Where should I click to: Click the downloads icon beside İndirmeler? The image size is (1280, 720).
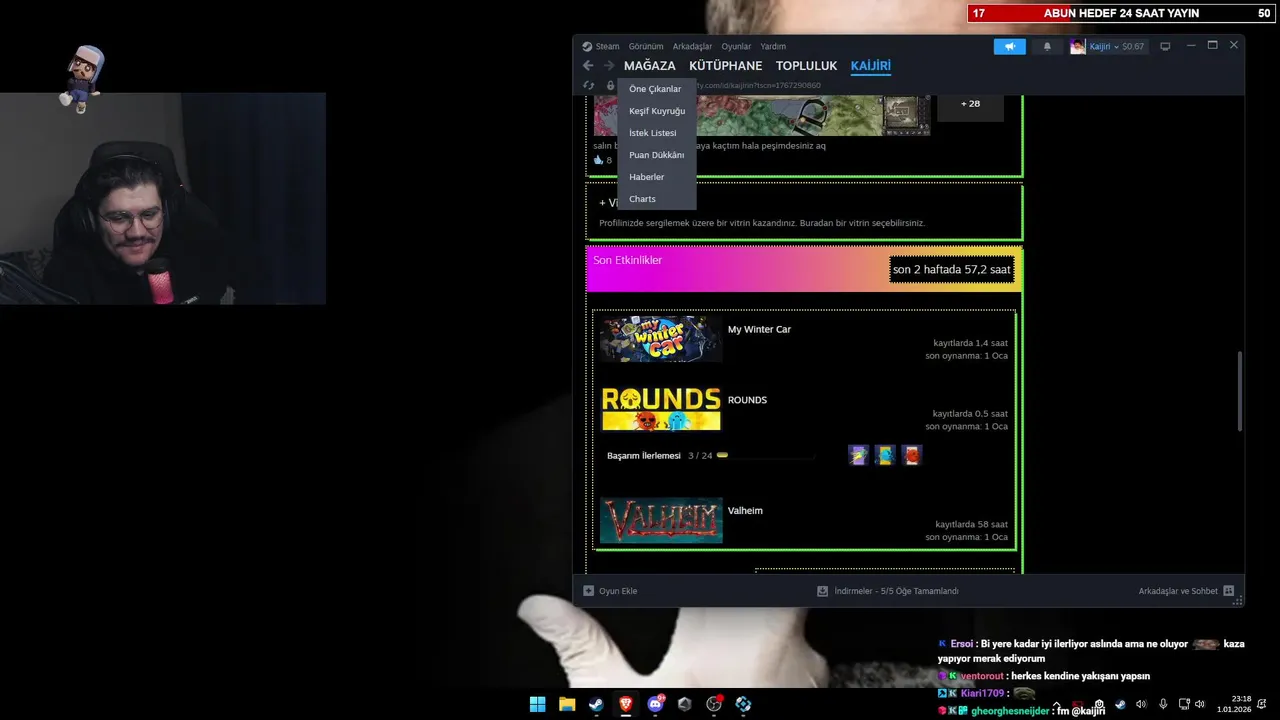[x=822, y=591]
